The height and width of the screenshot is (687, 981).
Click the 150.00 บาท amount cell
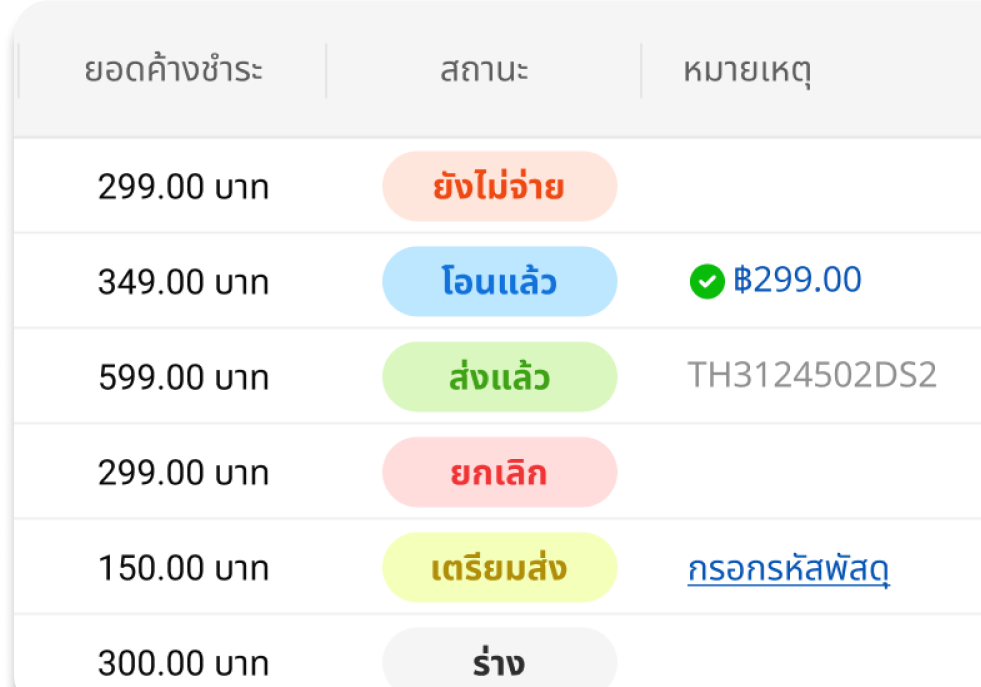[183, 568]
